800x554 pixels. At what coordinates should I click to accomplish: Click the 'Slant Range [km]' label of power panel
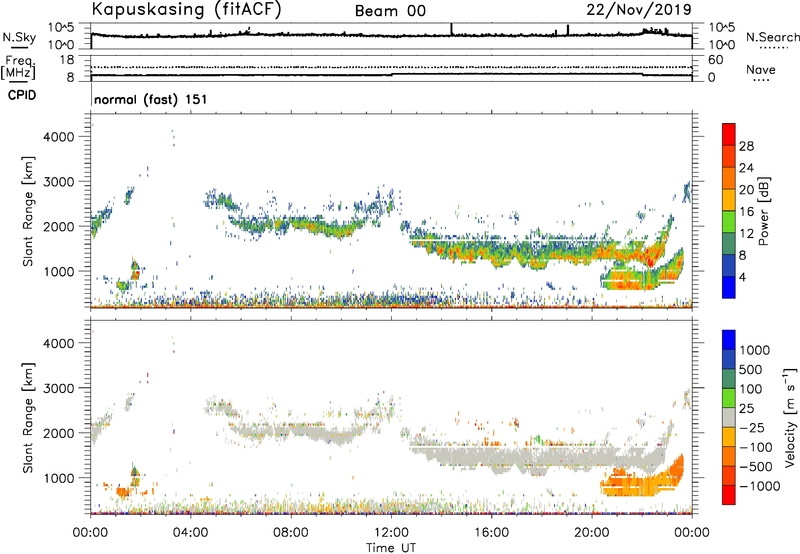click(x=28, y=211)
